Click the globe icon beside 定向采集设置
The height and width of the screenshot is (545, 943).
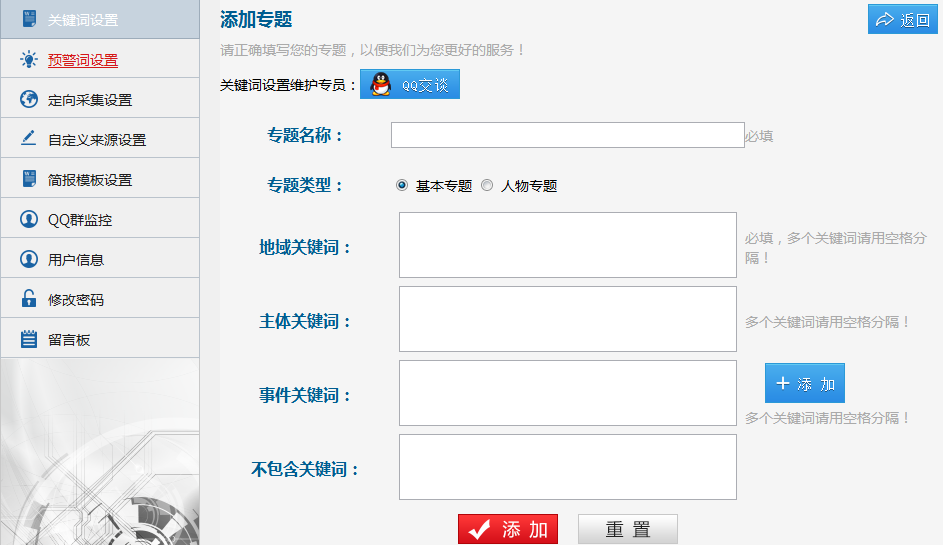28,99
